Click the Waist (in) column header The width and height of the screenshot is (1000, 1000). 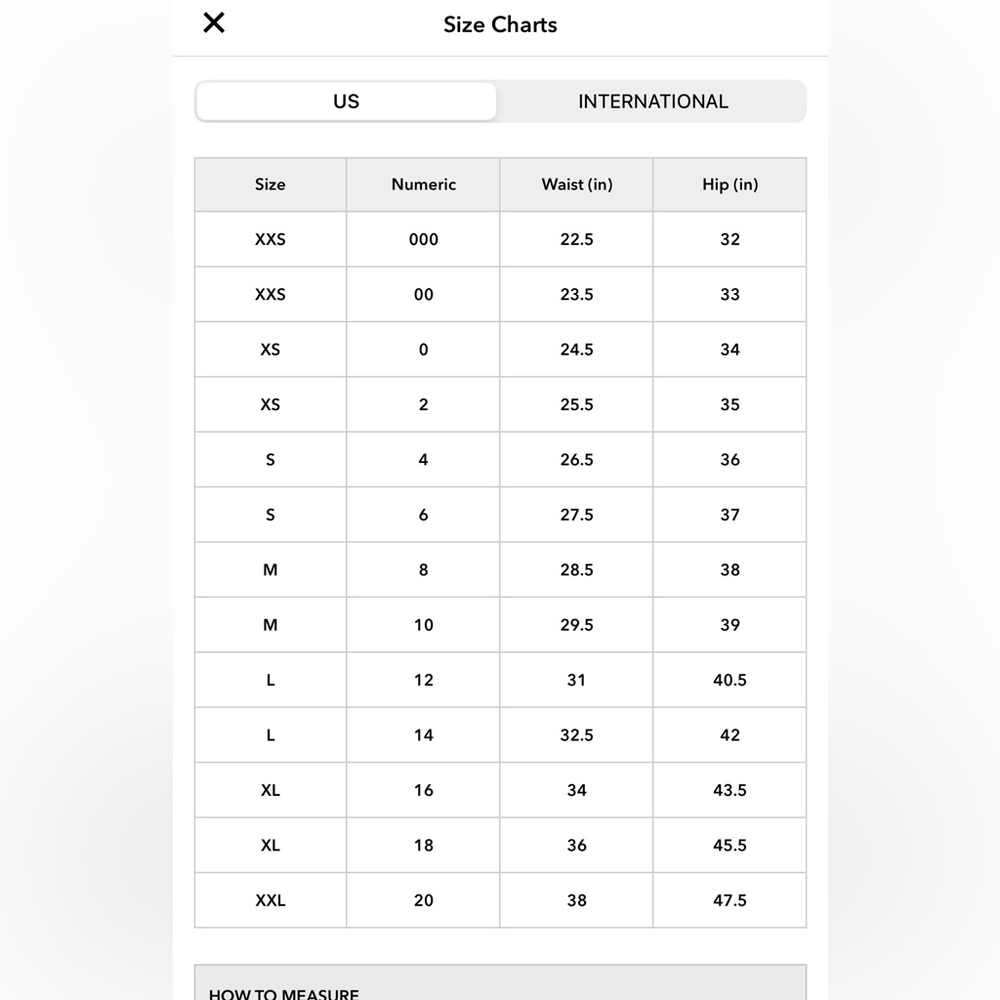point(577,184)
